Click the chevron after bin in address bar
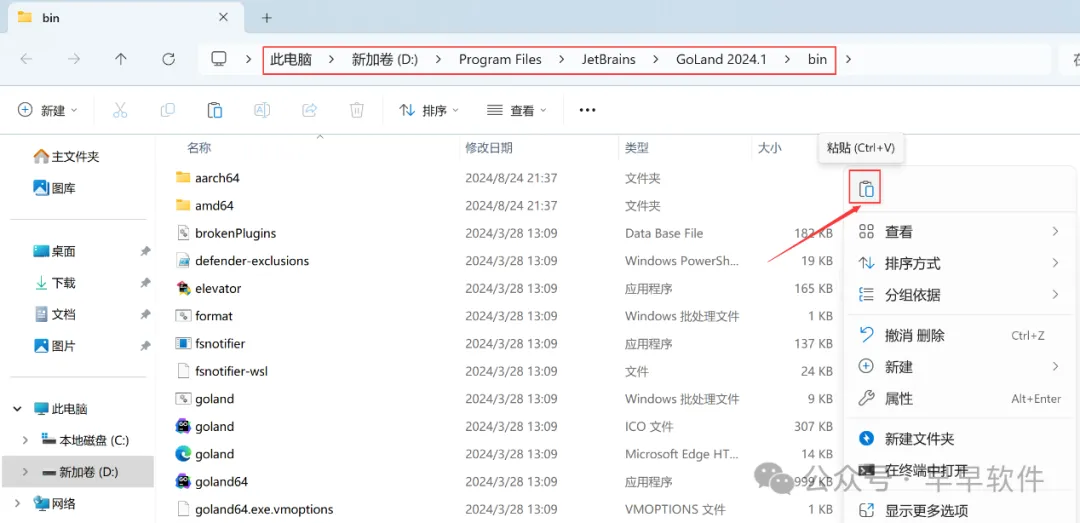This screenshot has width=1080, height=523. [x=848, y=59]
